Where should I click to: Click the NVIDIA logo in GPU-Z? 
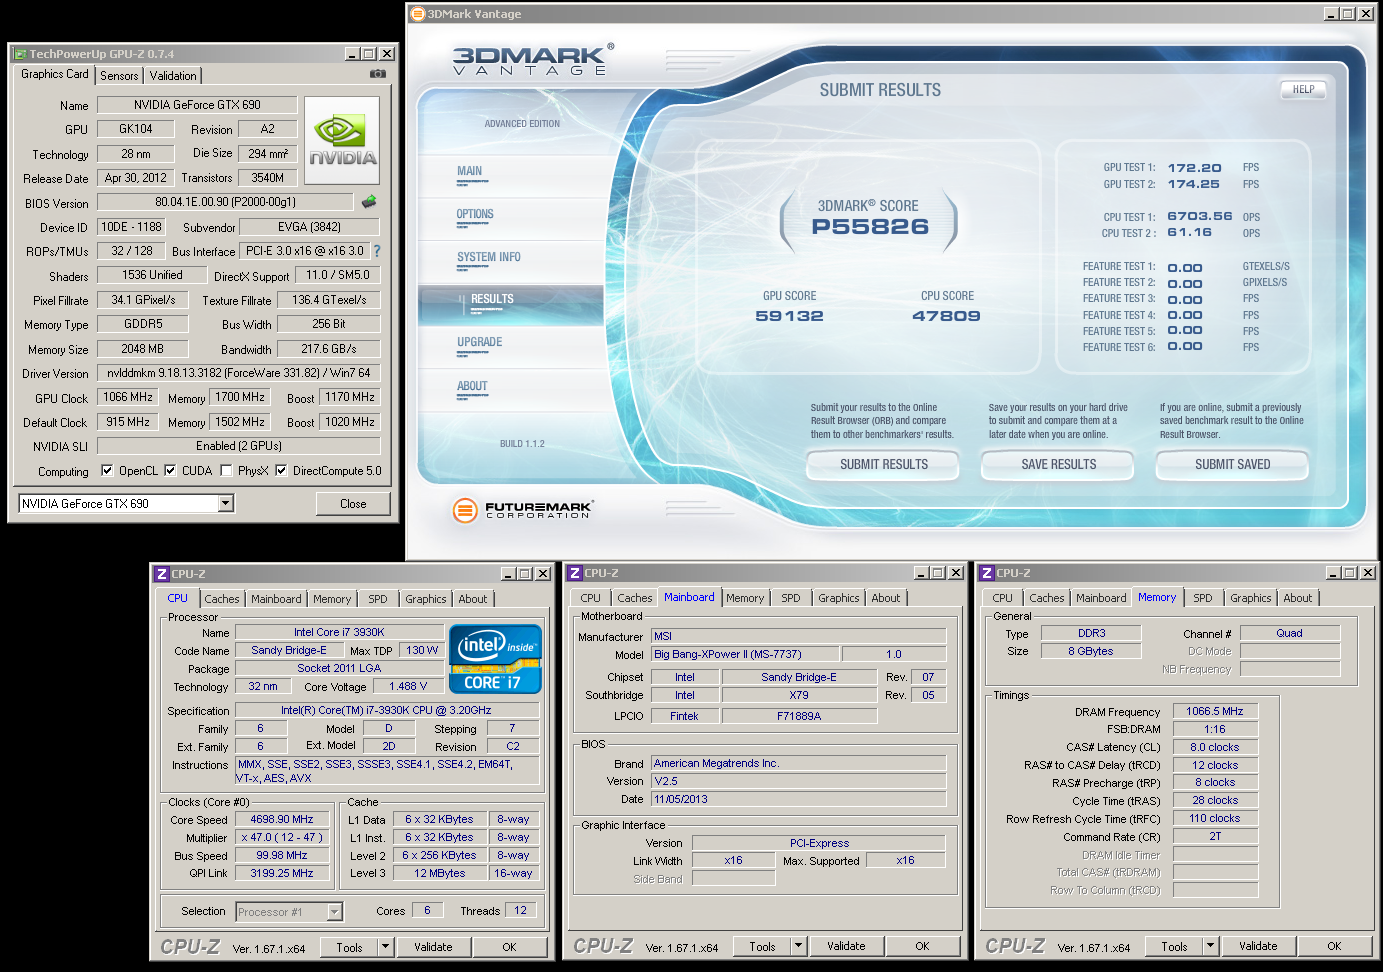[x=342, y=140]
